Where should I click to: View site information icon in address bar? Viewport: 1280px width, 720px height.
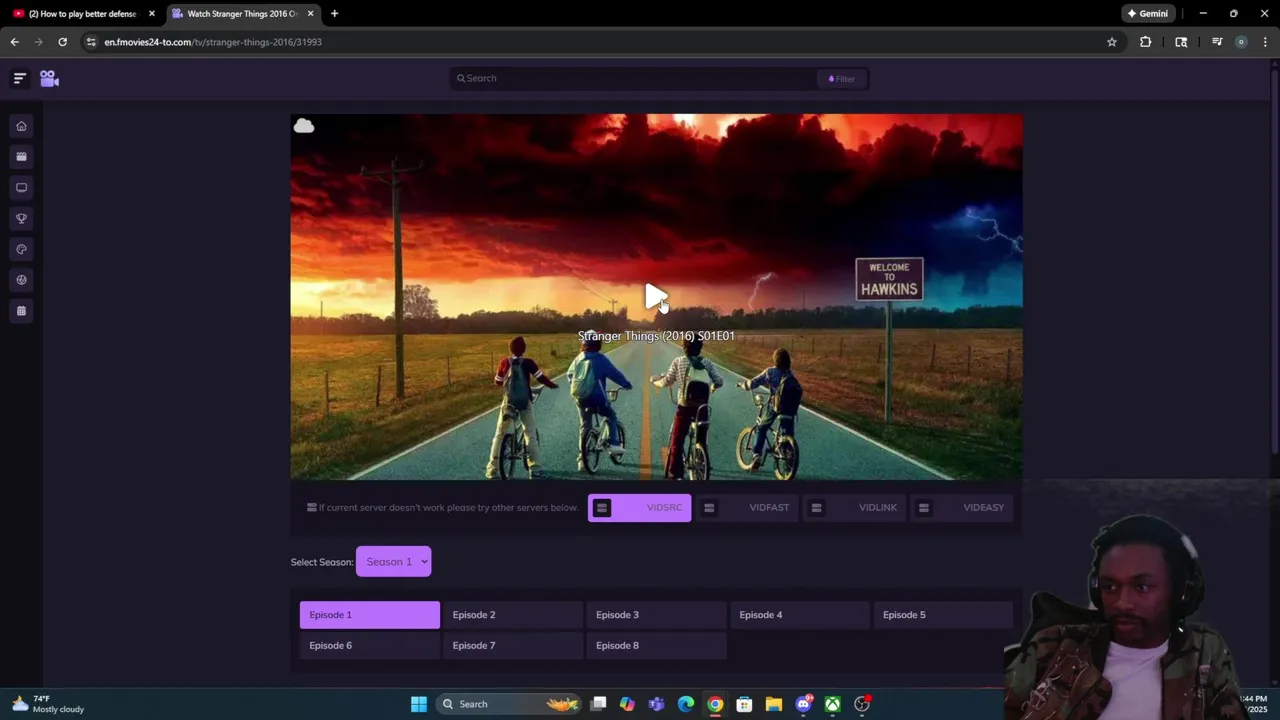click(x=91, y=42)
